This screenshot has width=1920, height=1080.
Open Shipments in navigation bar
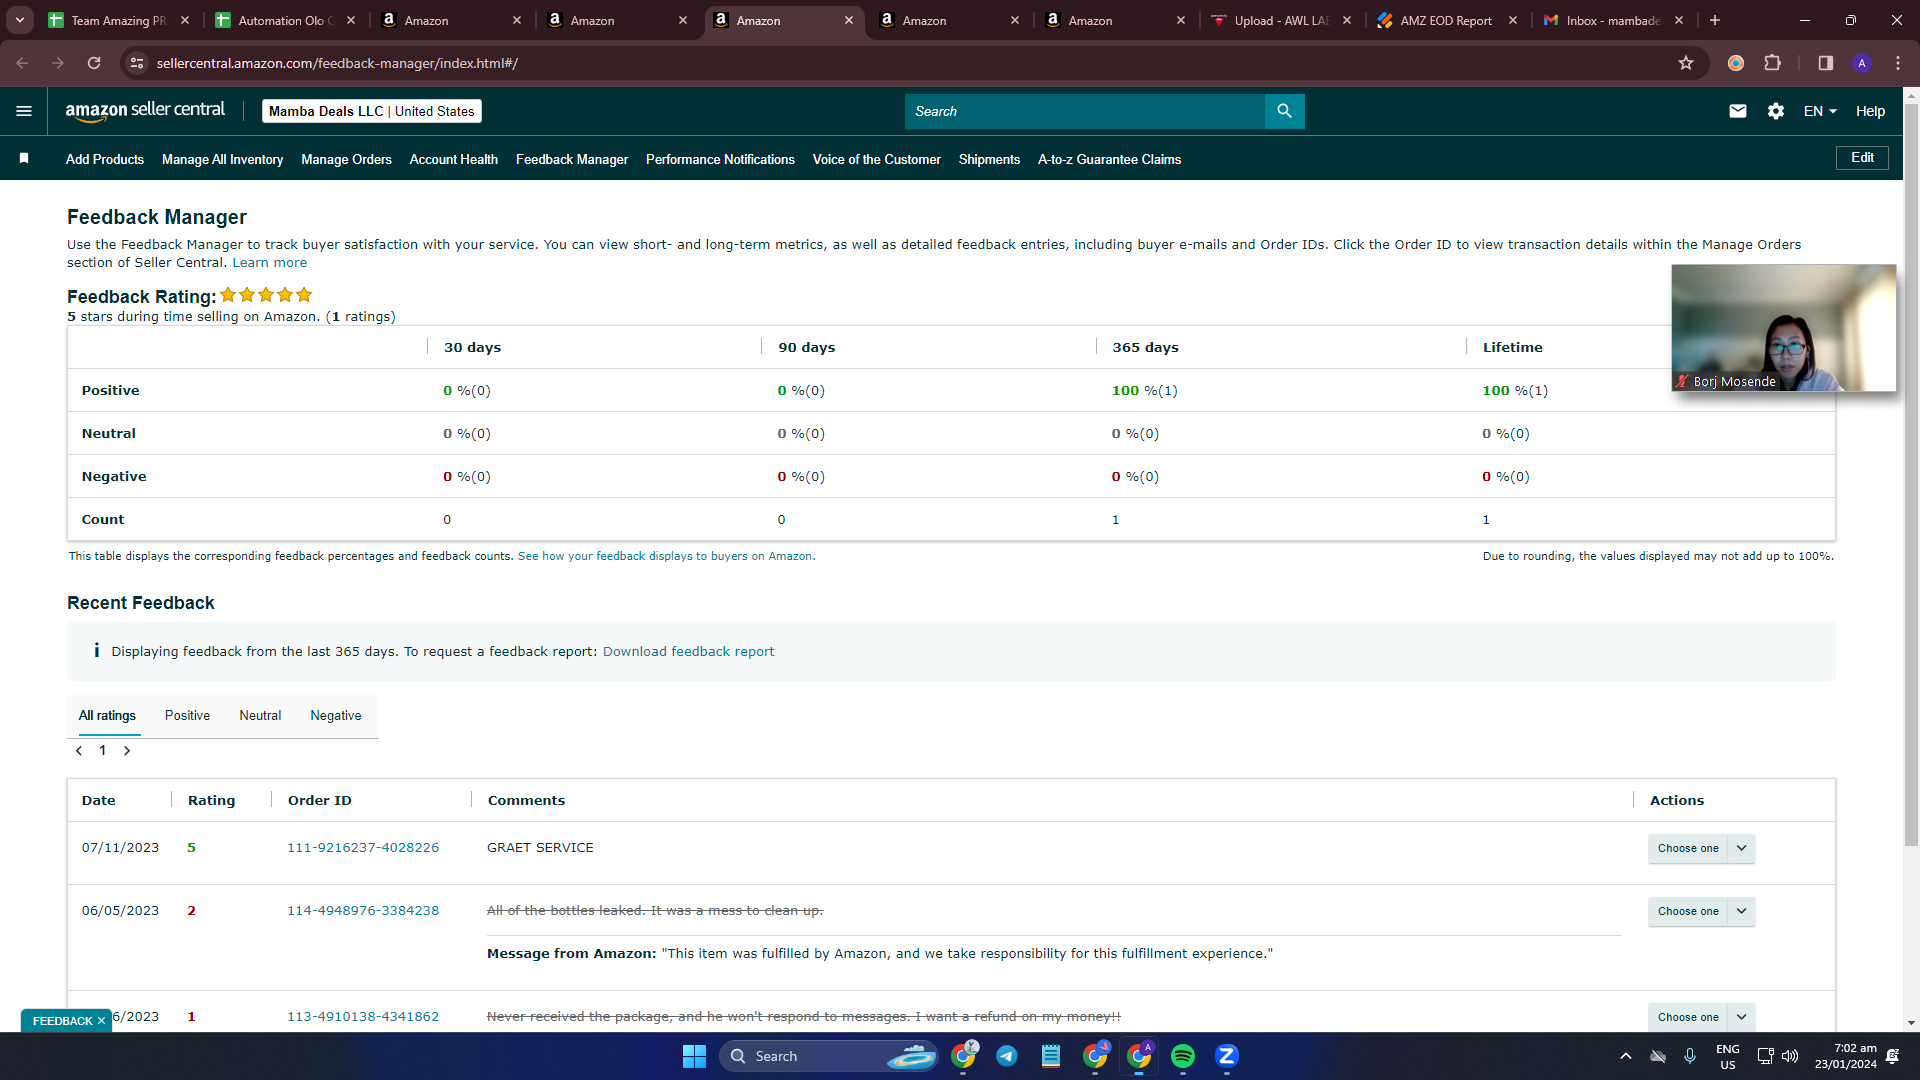click(989, 159)
